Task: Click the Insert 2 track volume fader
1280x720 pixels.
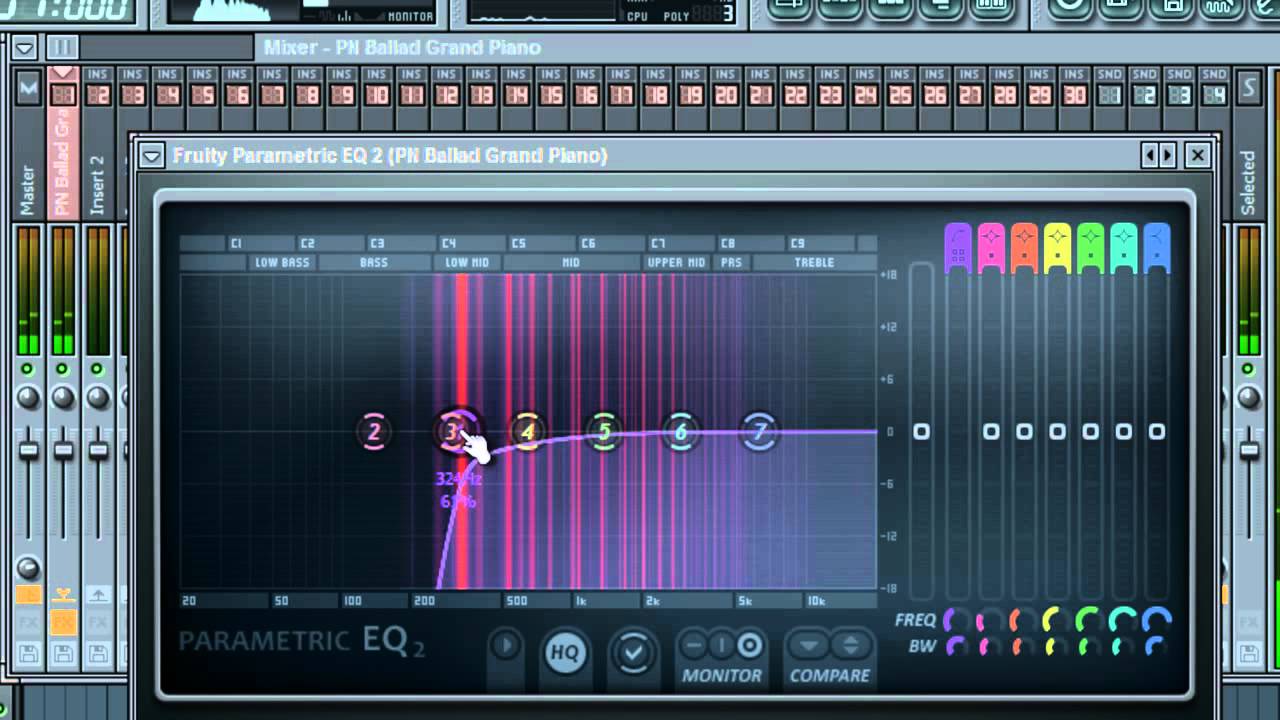Action: coord(98,452)
